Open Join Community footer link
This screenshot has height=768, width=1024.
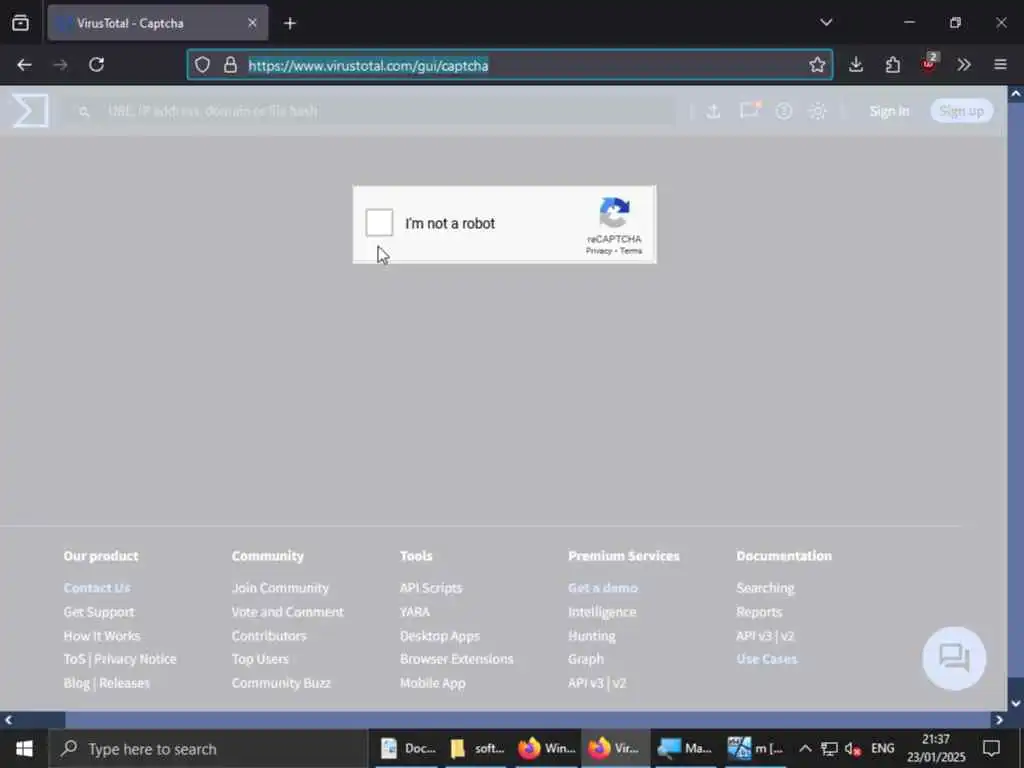point(280,588)
